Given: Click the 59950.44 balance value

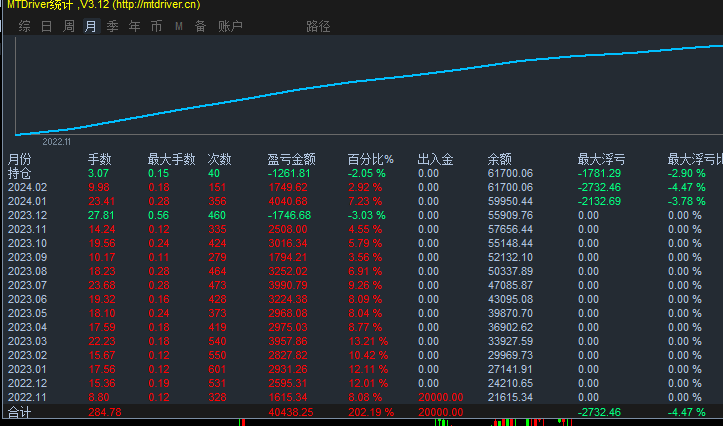Looking at the screenshot, I should pos(510,201).
